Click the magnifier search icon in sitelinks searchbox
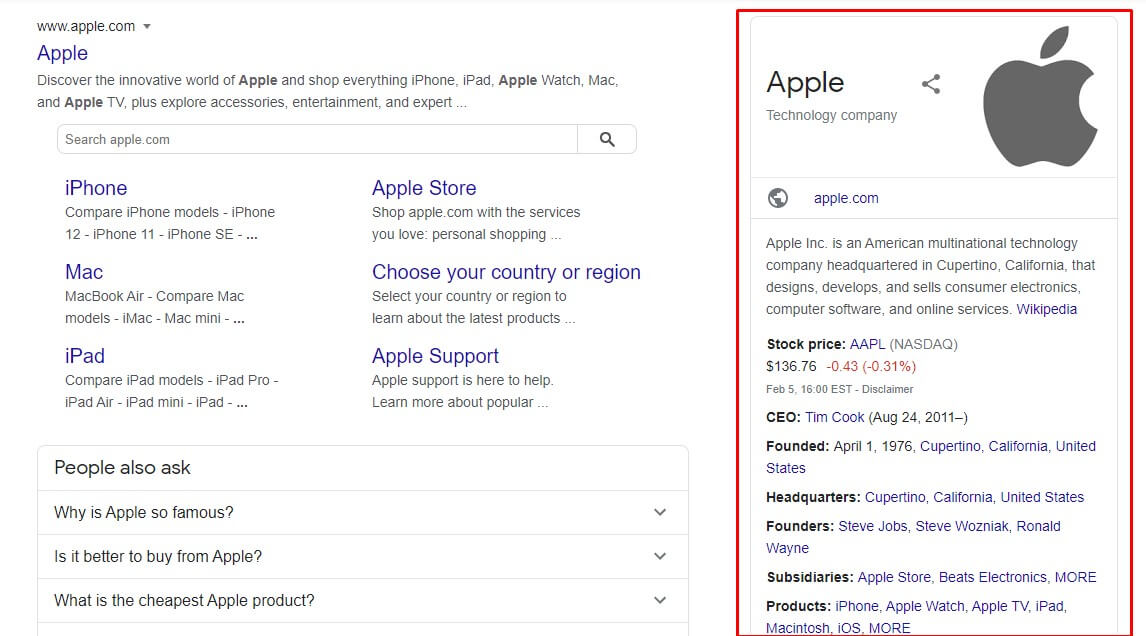Screen dimensions: 1146x636 pos(607,140)
